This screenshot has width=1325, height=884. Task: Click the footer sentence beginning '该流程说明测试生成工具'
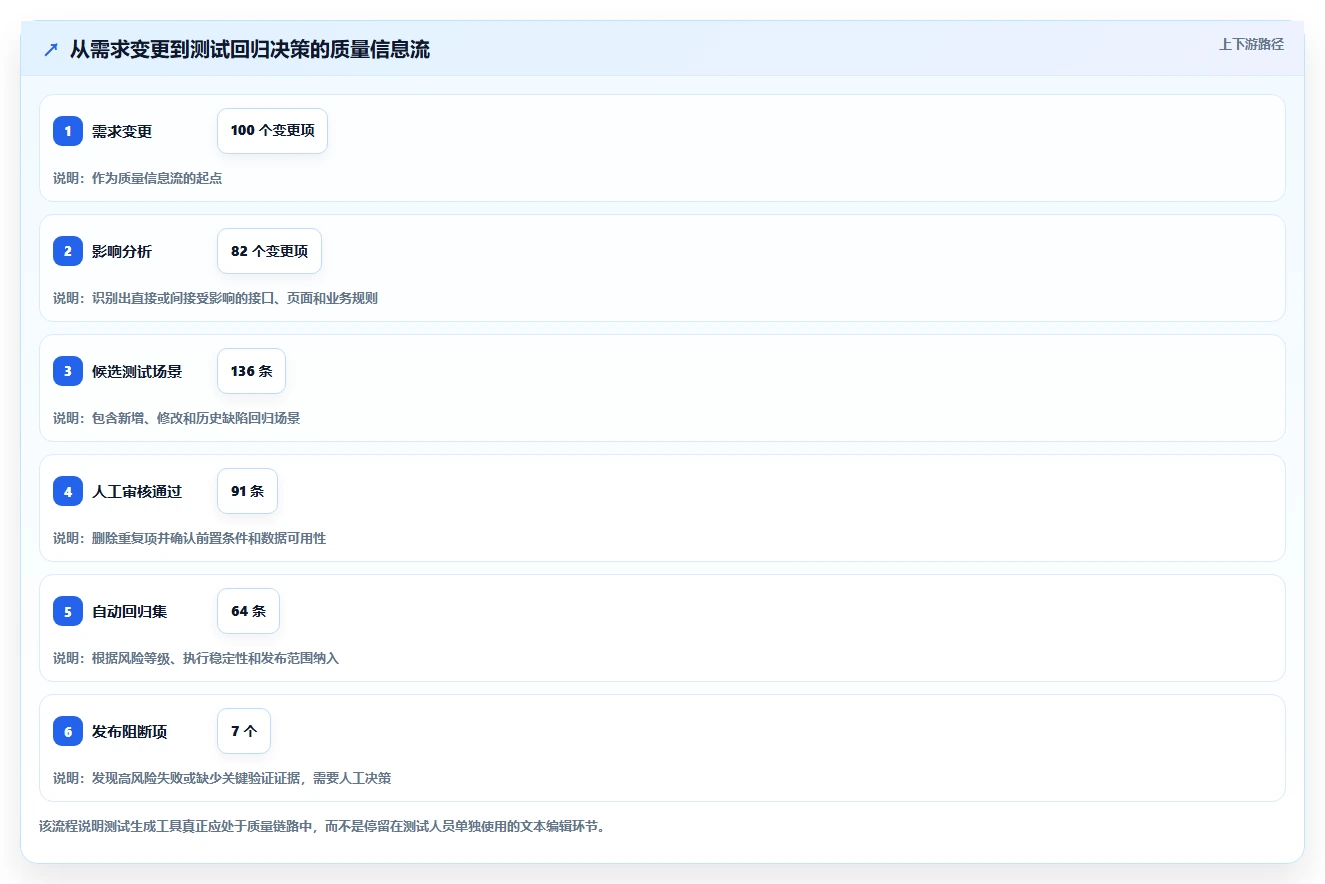322,827
